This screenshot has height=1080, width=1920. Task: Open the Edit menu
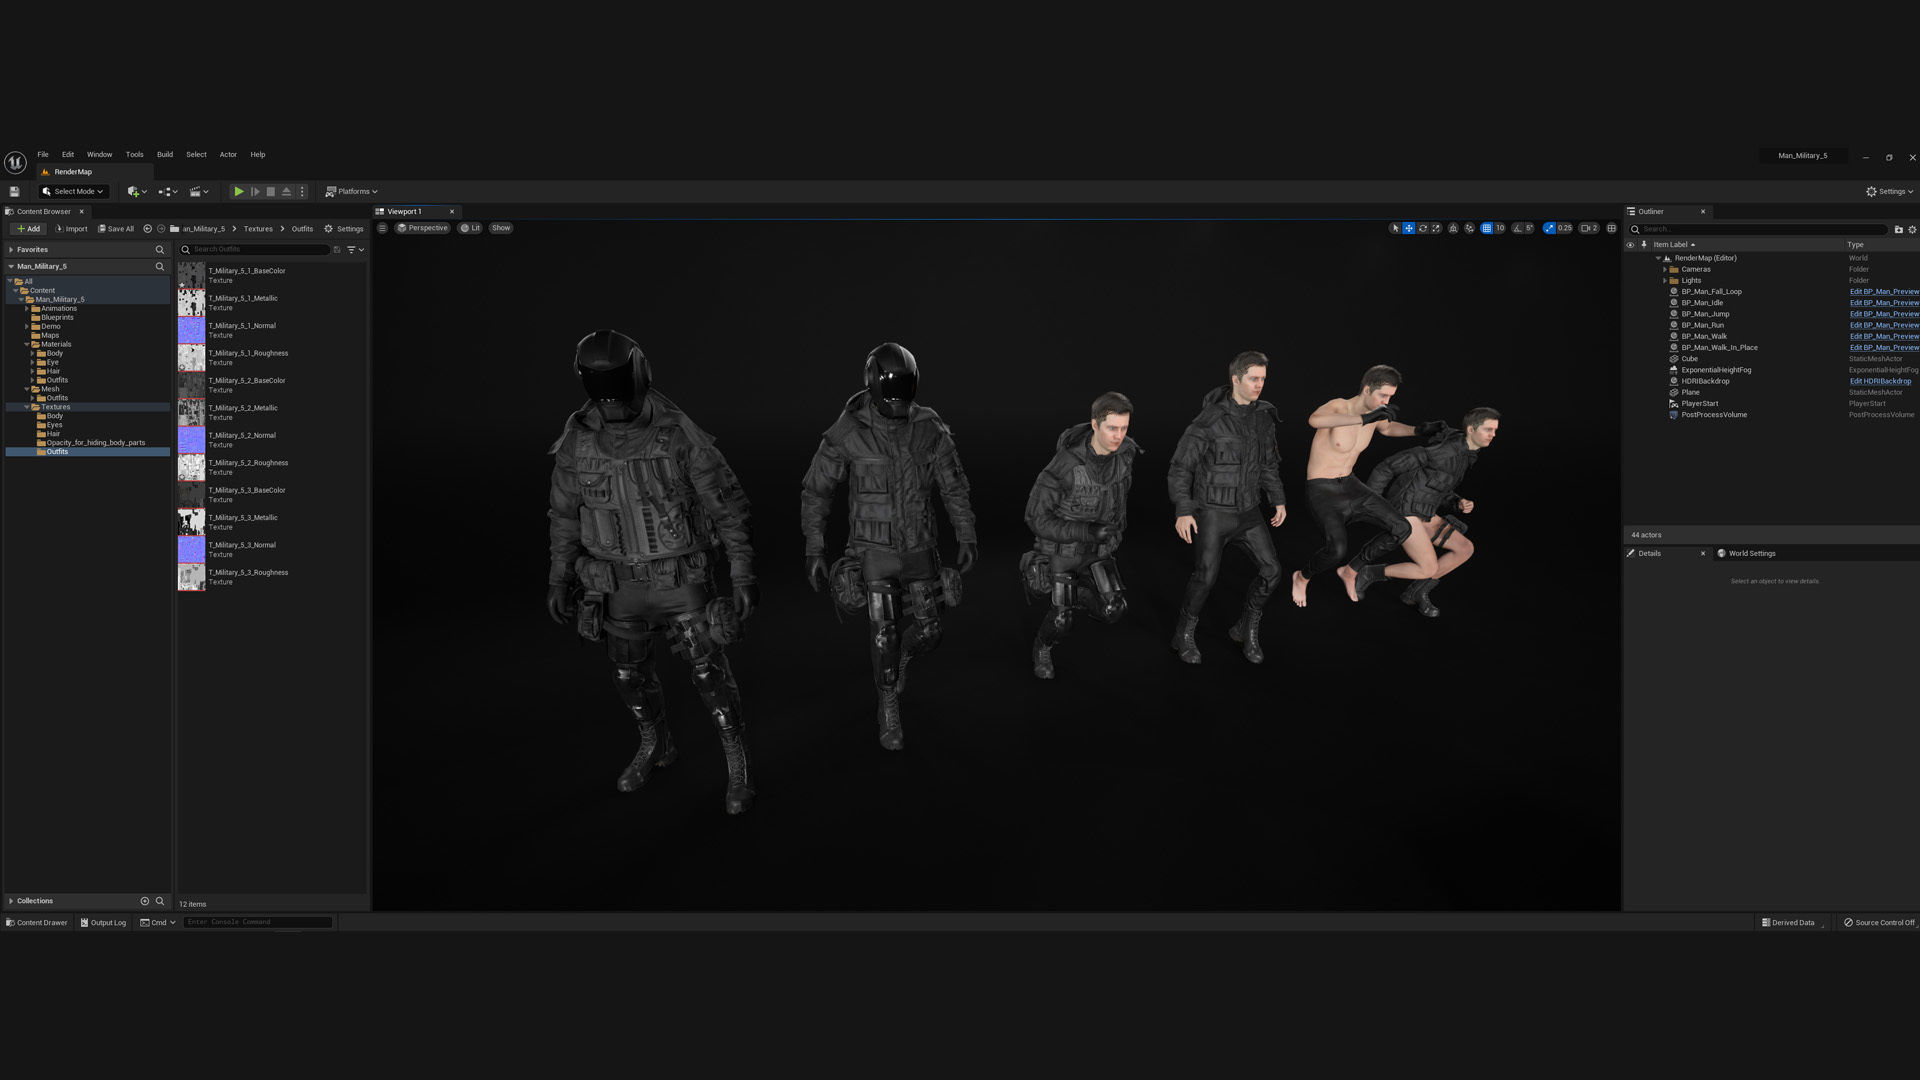click(68, 154)
